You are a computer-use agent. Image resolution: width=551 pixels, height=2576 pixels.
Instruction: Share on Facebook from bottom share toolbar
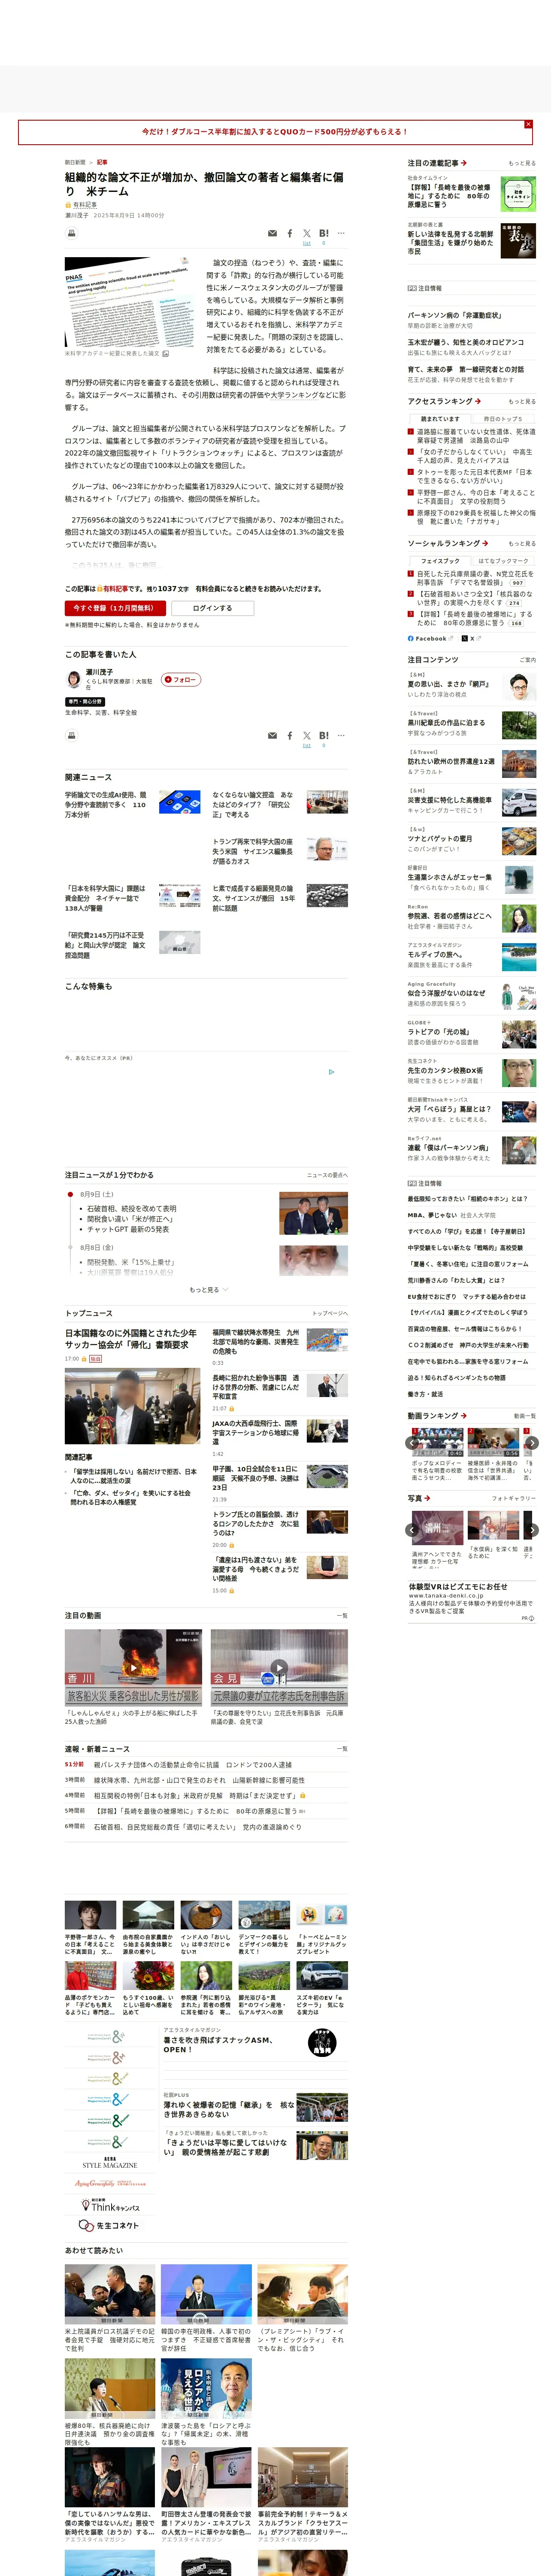coord(290,735)
